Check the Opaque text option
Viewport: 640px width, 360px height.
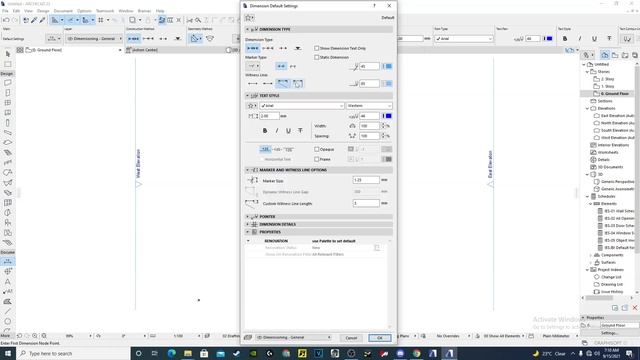coord(316,149)
